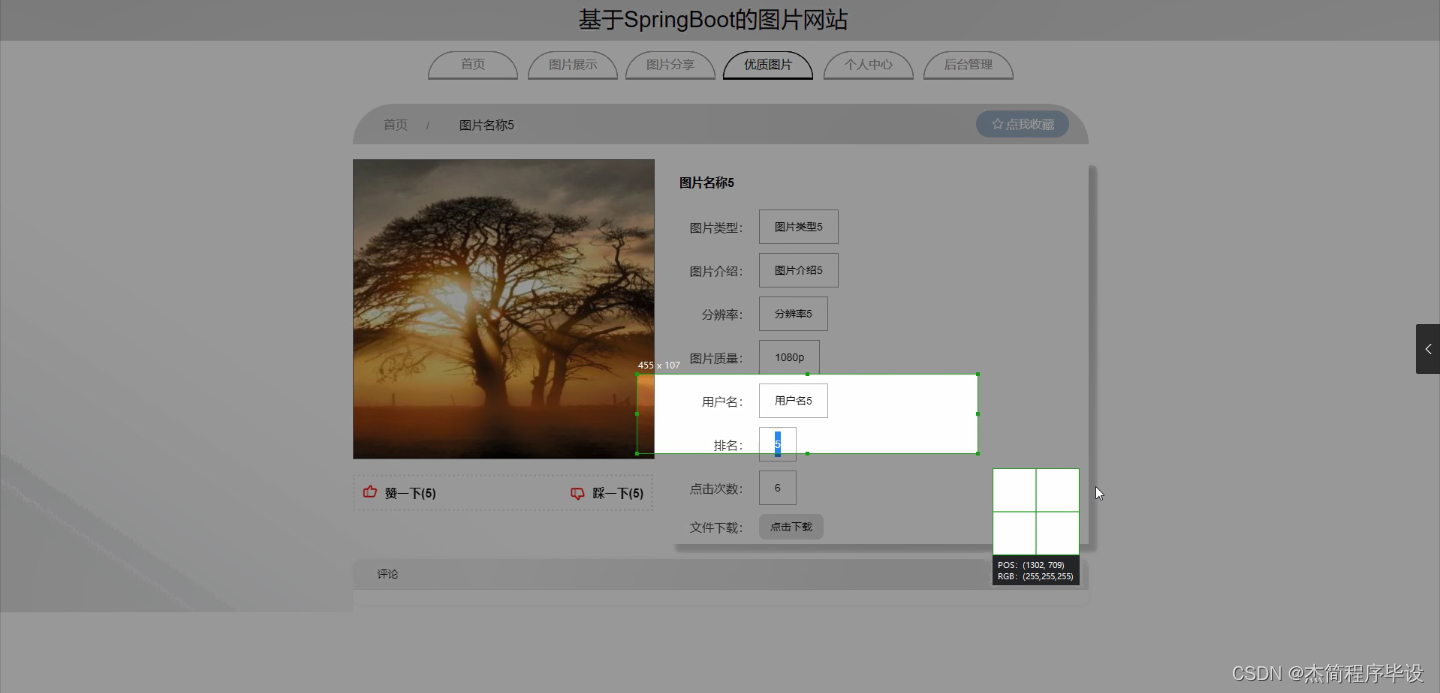
Task: Open the 后台管理 tab
Action: point(968,65)
